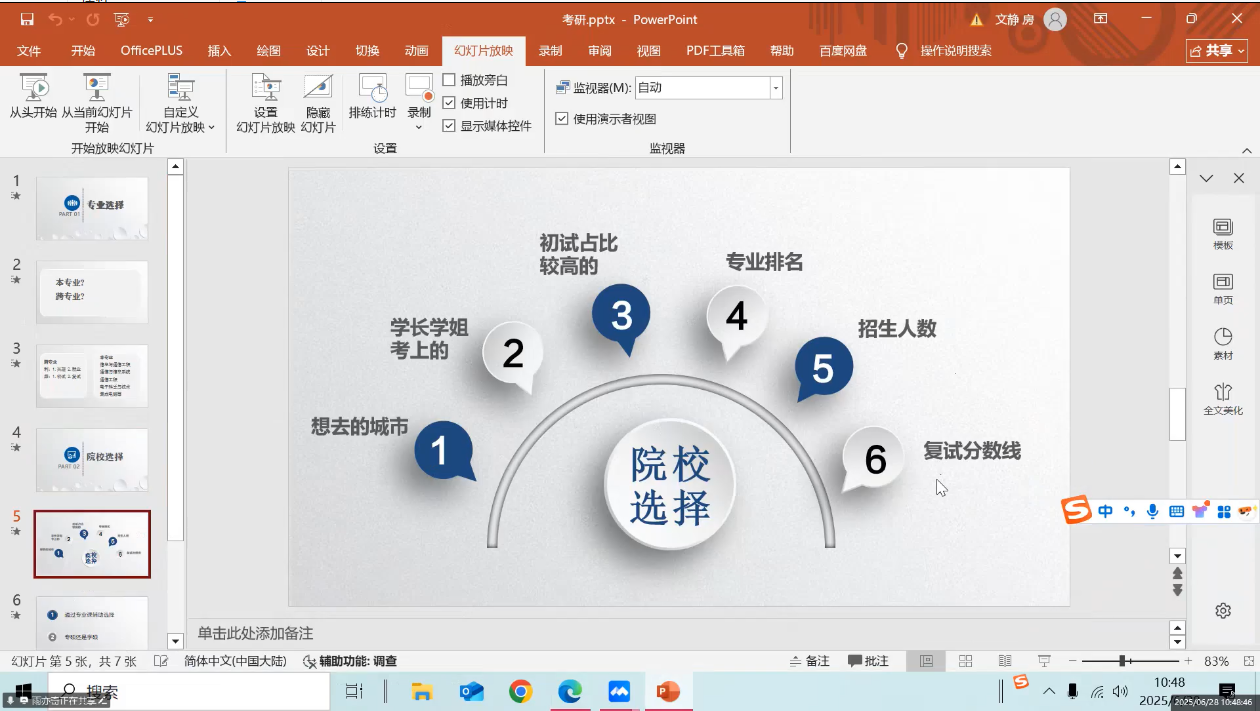Open the 插入 ribbon tab
Viewport: 1260px width, 711px height.
pos(219,51)
